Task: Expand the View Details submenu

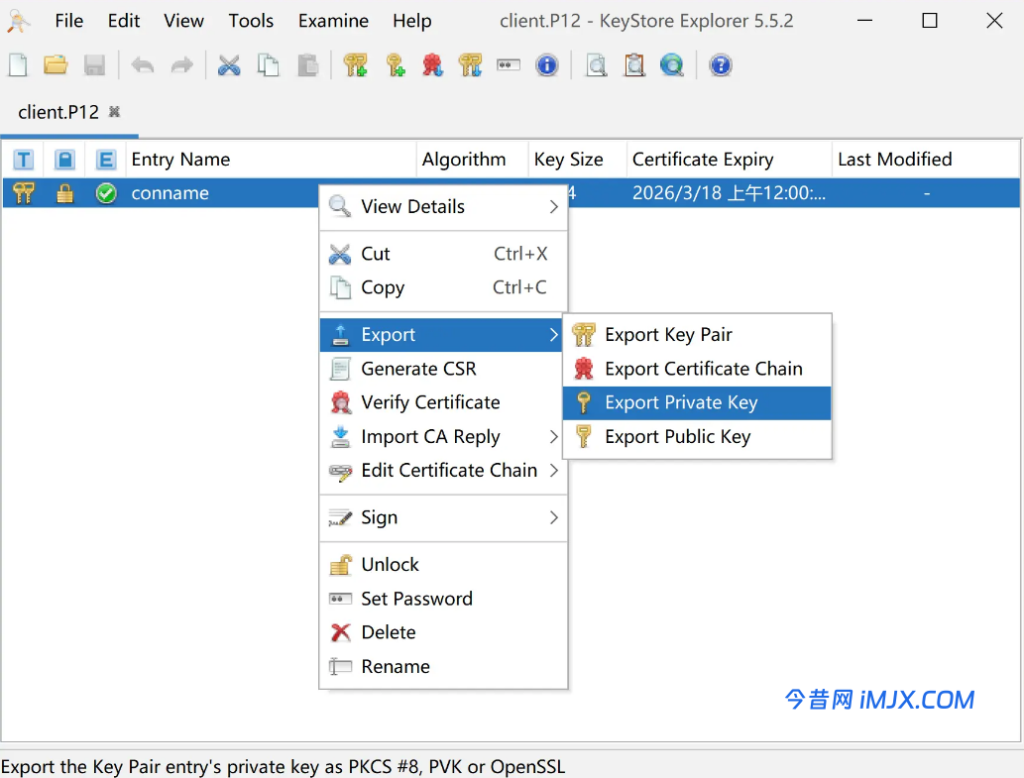Action: click(x=443, y=207)
